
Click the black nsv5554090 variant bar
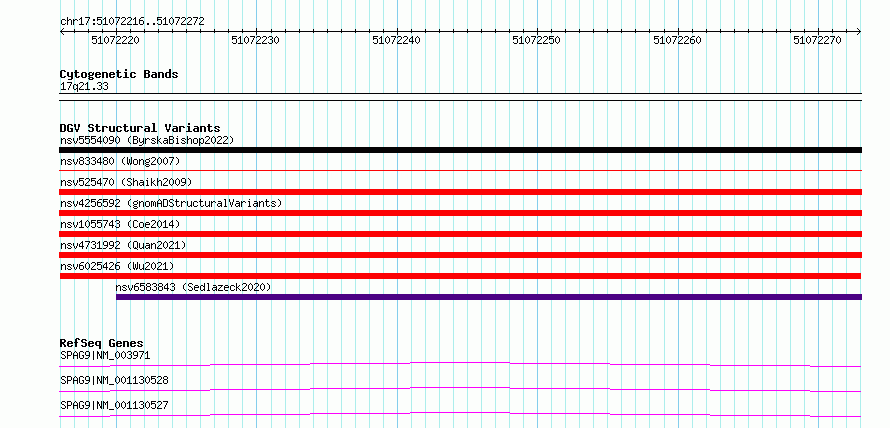pyautogui.click(x=460, y=150)
